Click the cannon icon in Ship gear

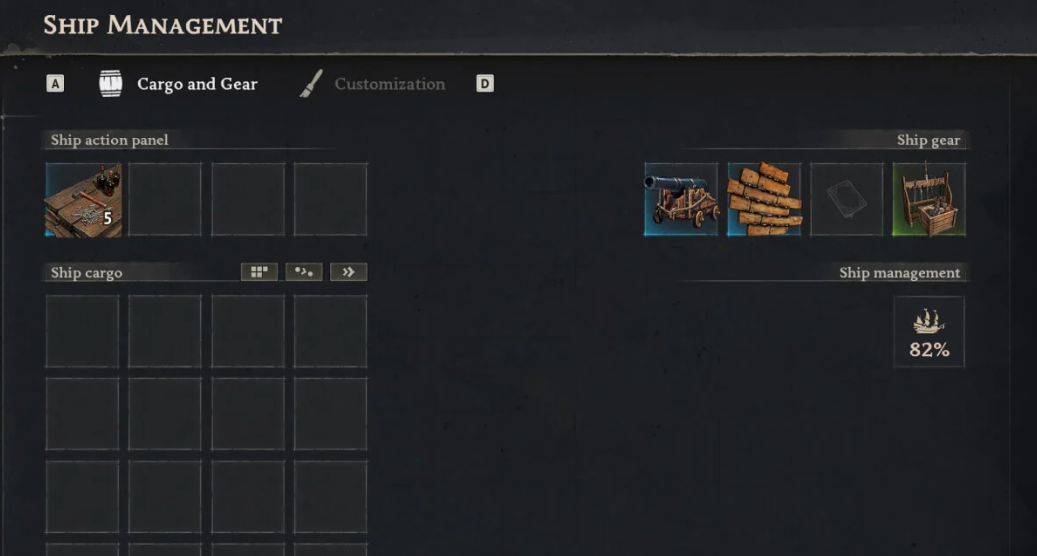point(681,200)
